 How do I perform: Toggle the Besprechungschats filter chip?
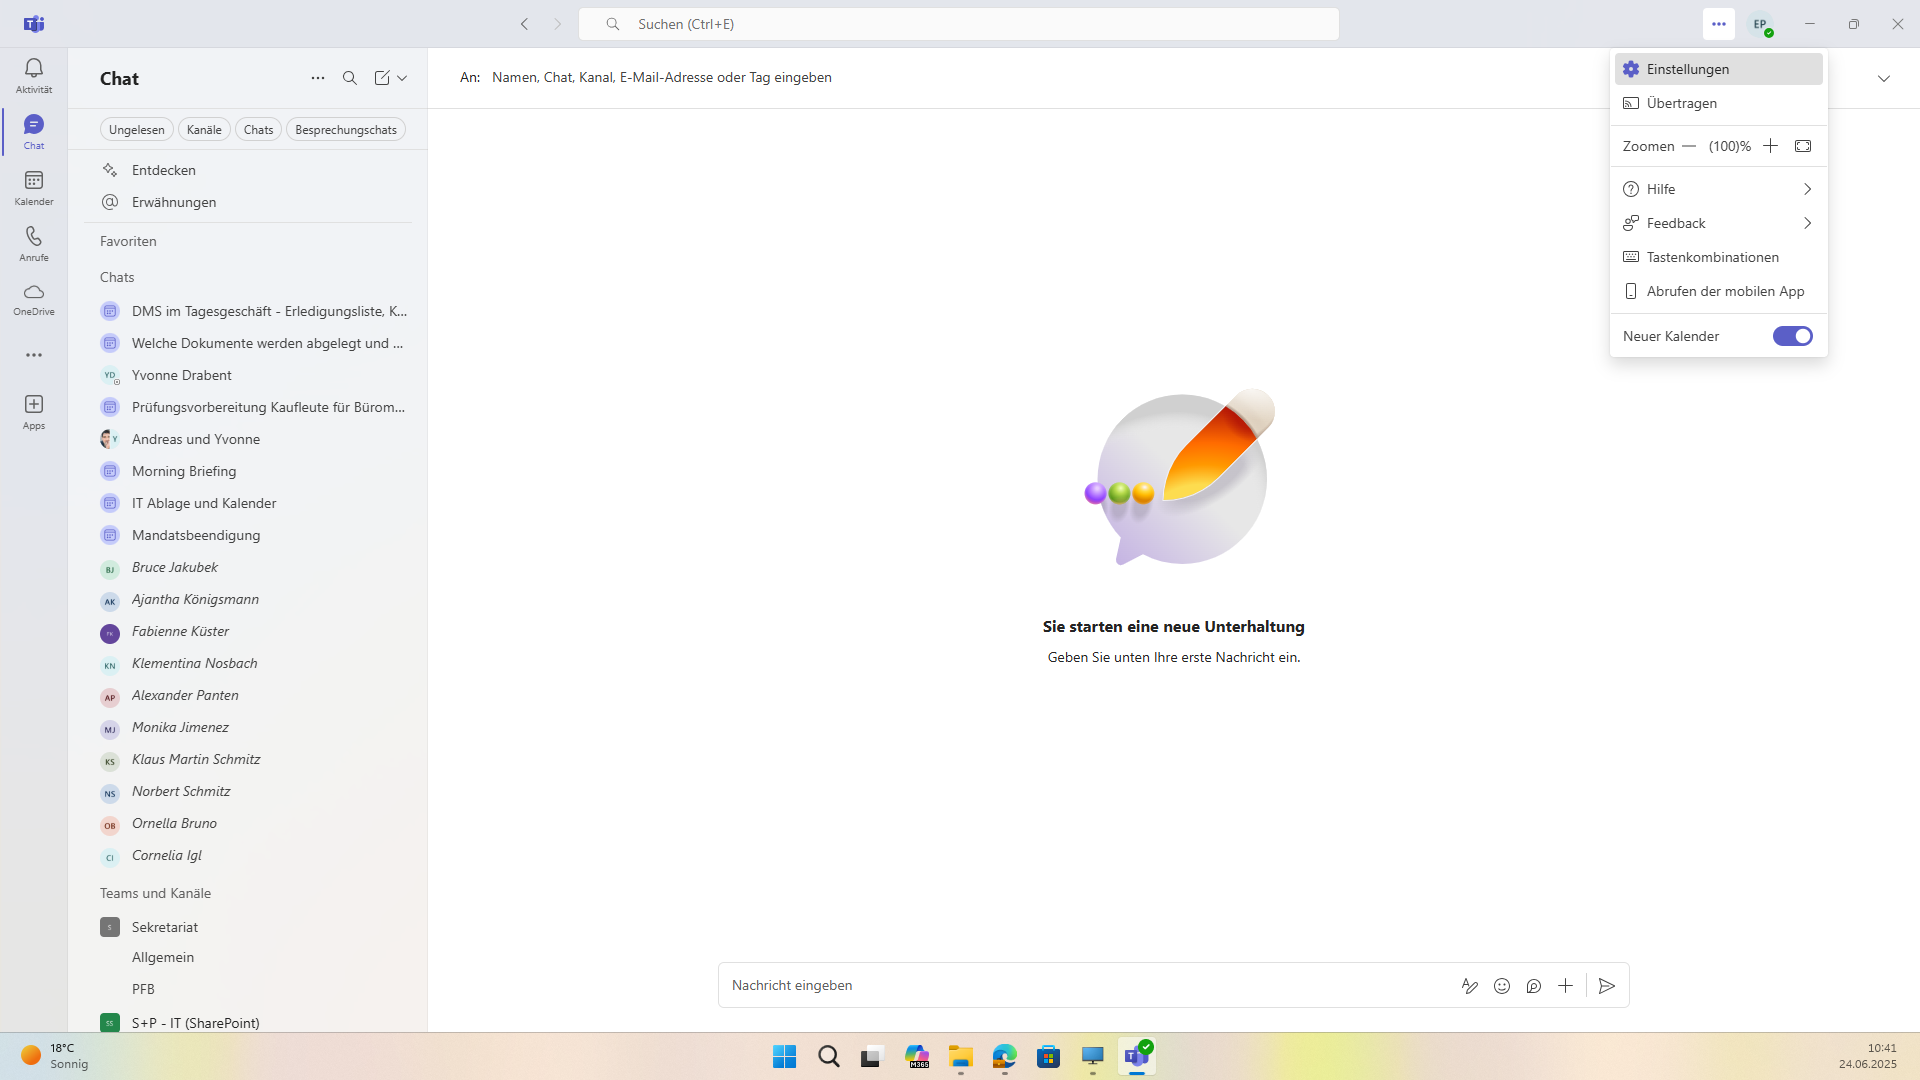pos(346,130)
